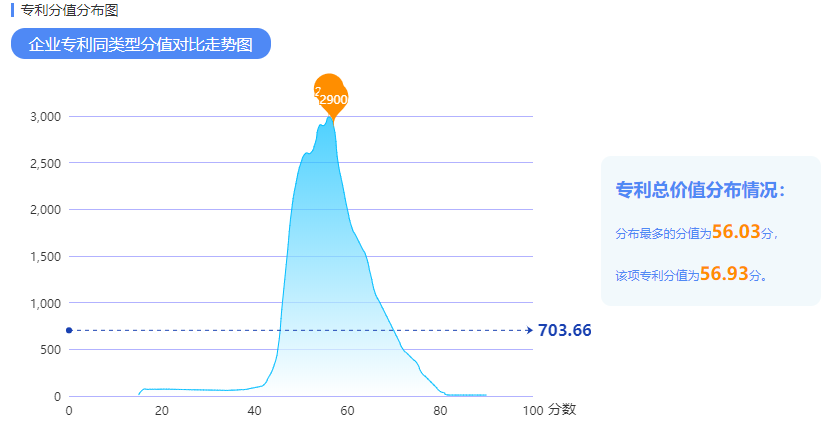Click the 2,500 y-axis label
The width and height of the screenshot is (830, 433).
[45, 163]
